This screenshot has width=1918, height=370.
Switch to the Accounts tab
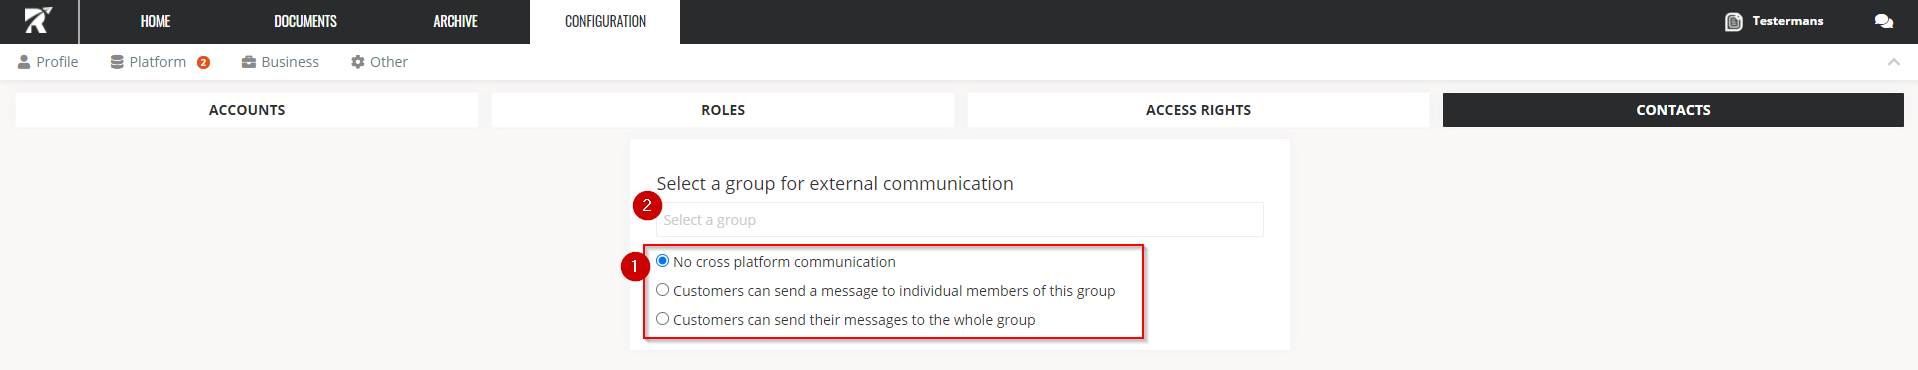pos(247,110)
